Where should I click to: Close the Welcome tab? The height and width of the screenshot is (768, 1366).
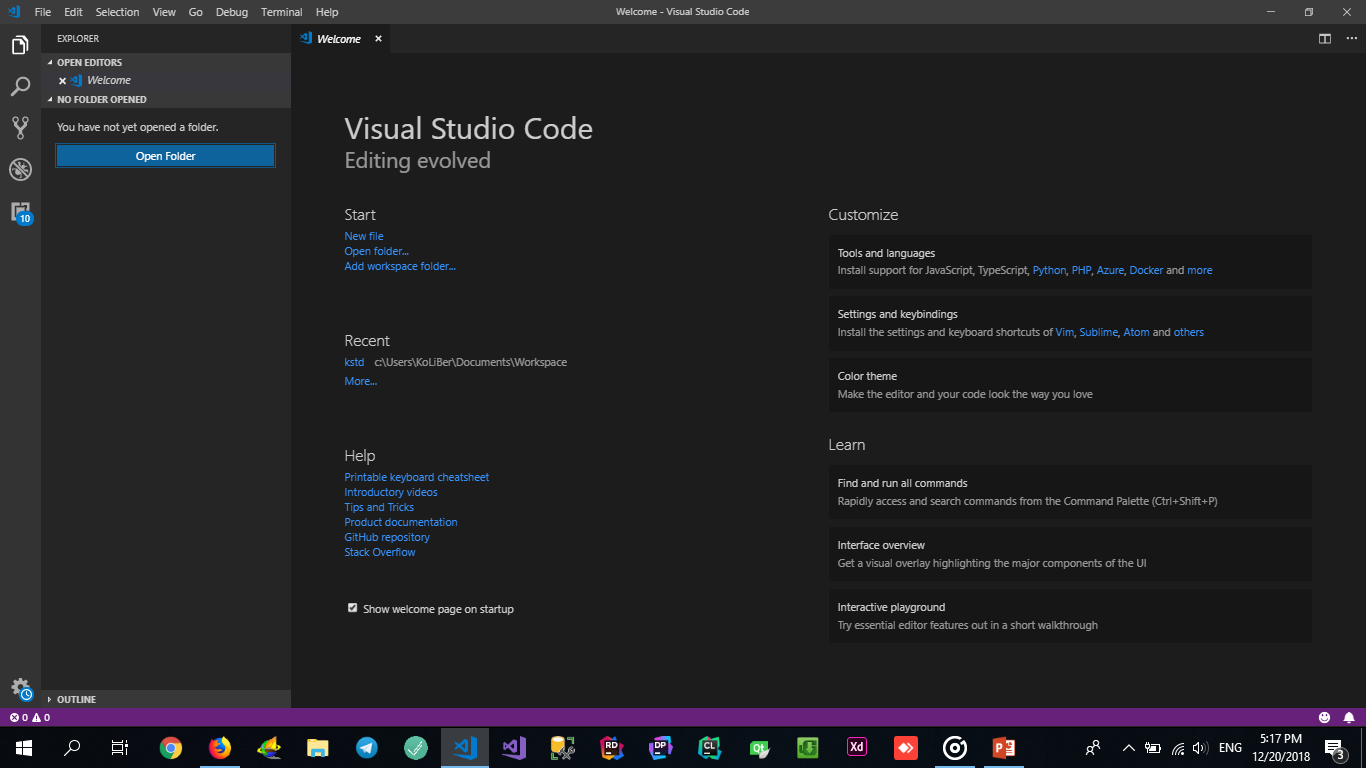click(x=378, y=39)
